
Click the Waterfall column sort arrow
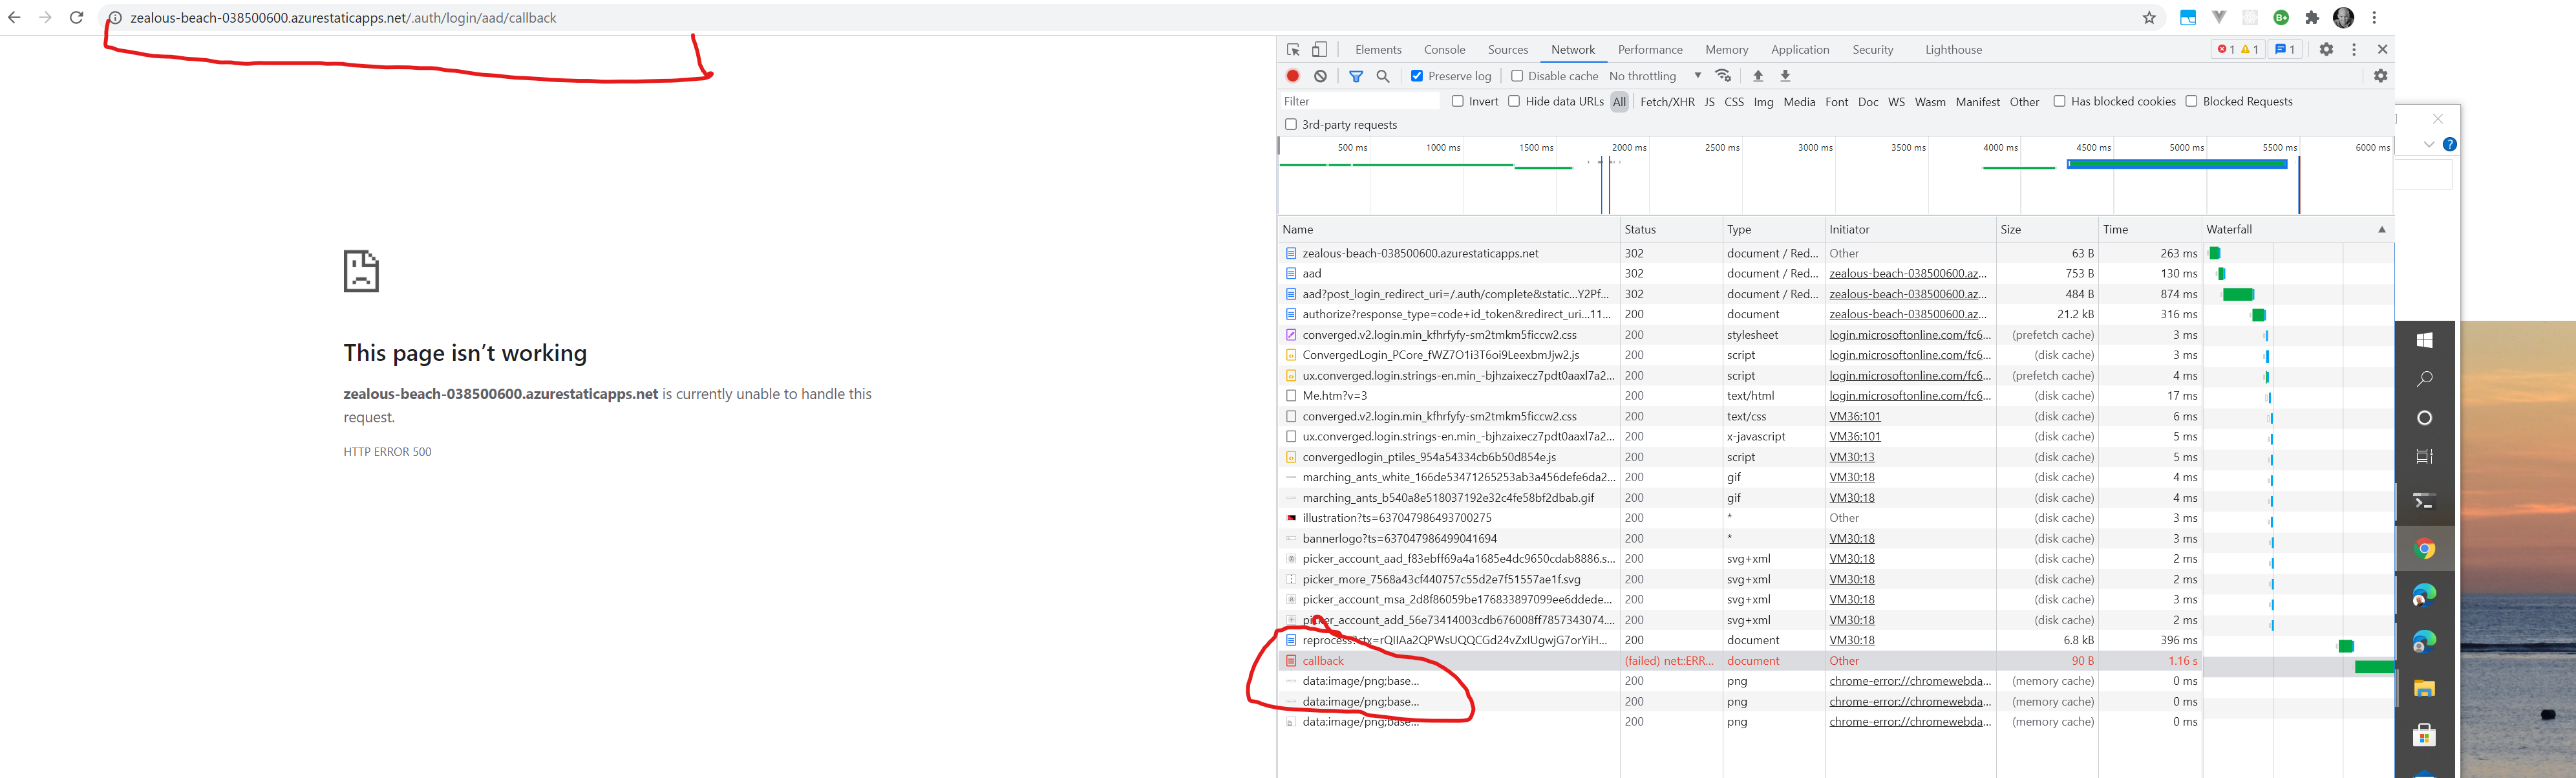pos(2381,229)
